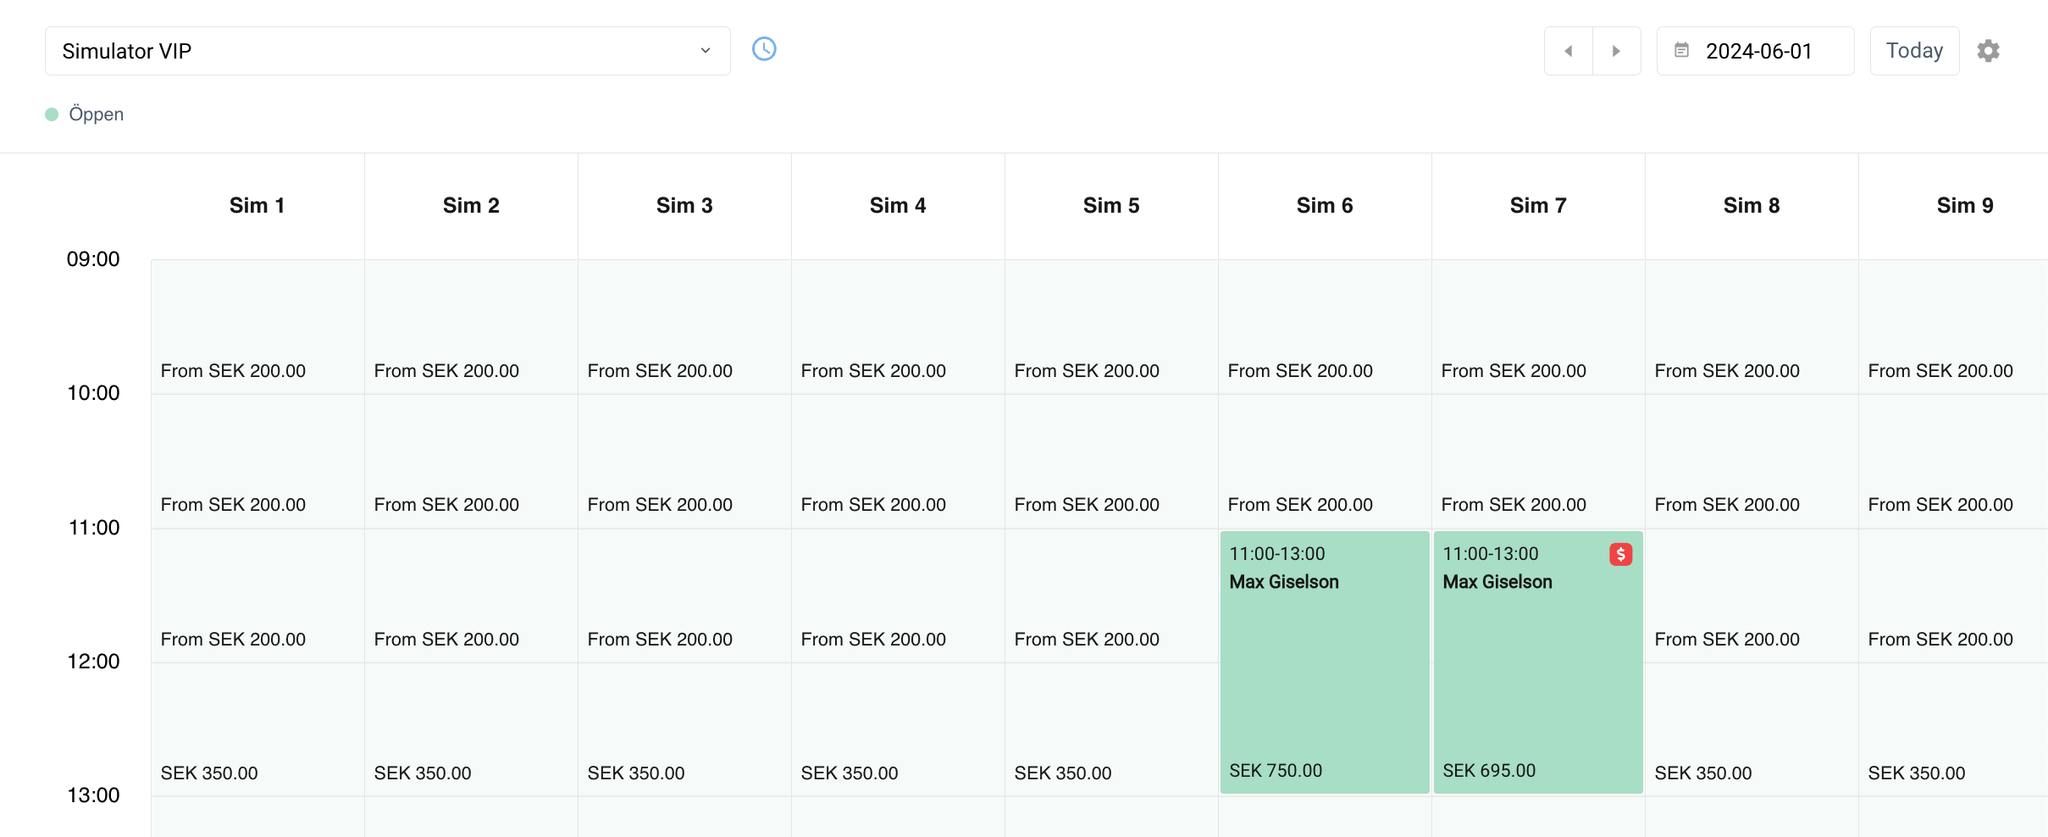Viewport: 2048px width, 837px height.
Task: Book Sim 5 slot at 12:00 for SEK 350.00
Action: click(x=1112, y=729)
